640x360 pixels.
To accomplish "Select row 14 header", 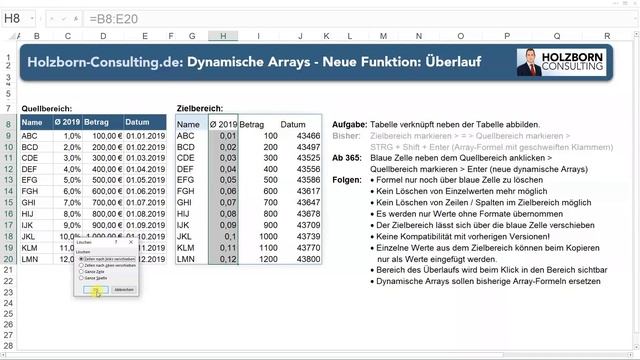I will (x=8, y=191).
